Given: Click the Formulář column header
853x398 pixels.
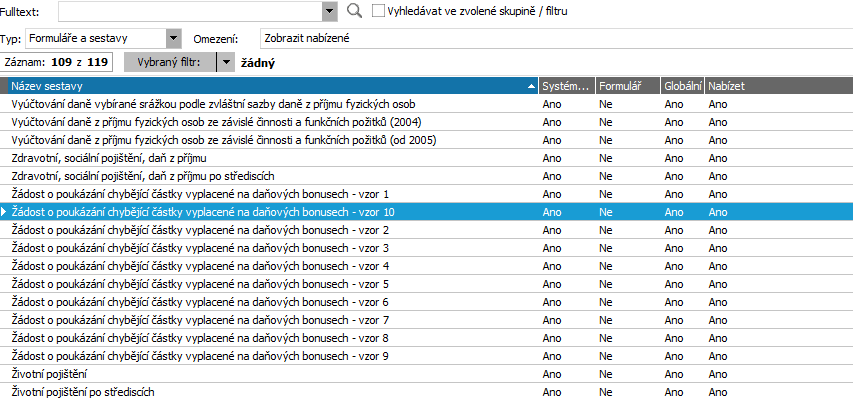Looking at the screenshot, I should pos(627,86).
